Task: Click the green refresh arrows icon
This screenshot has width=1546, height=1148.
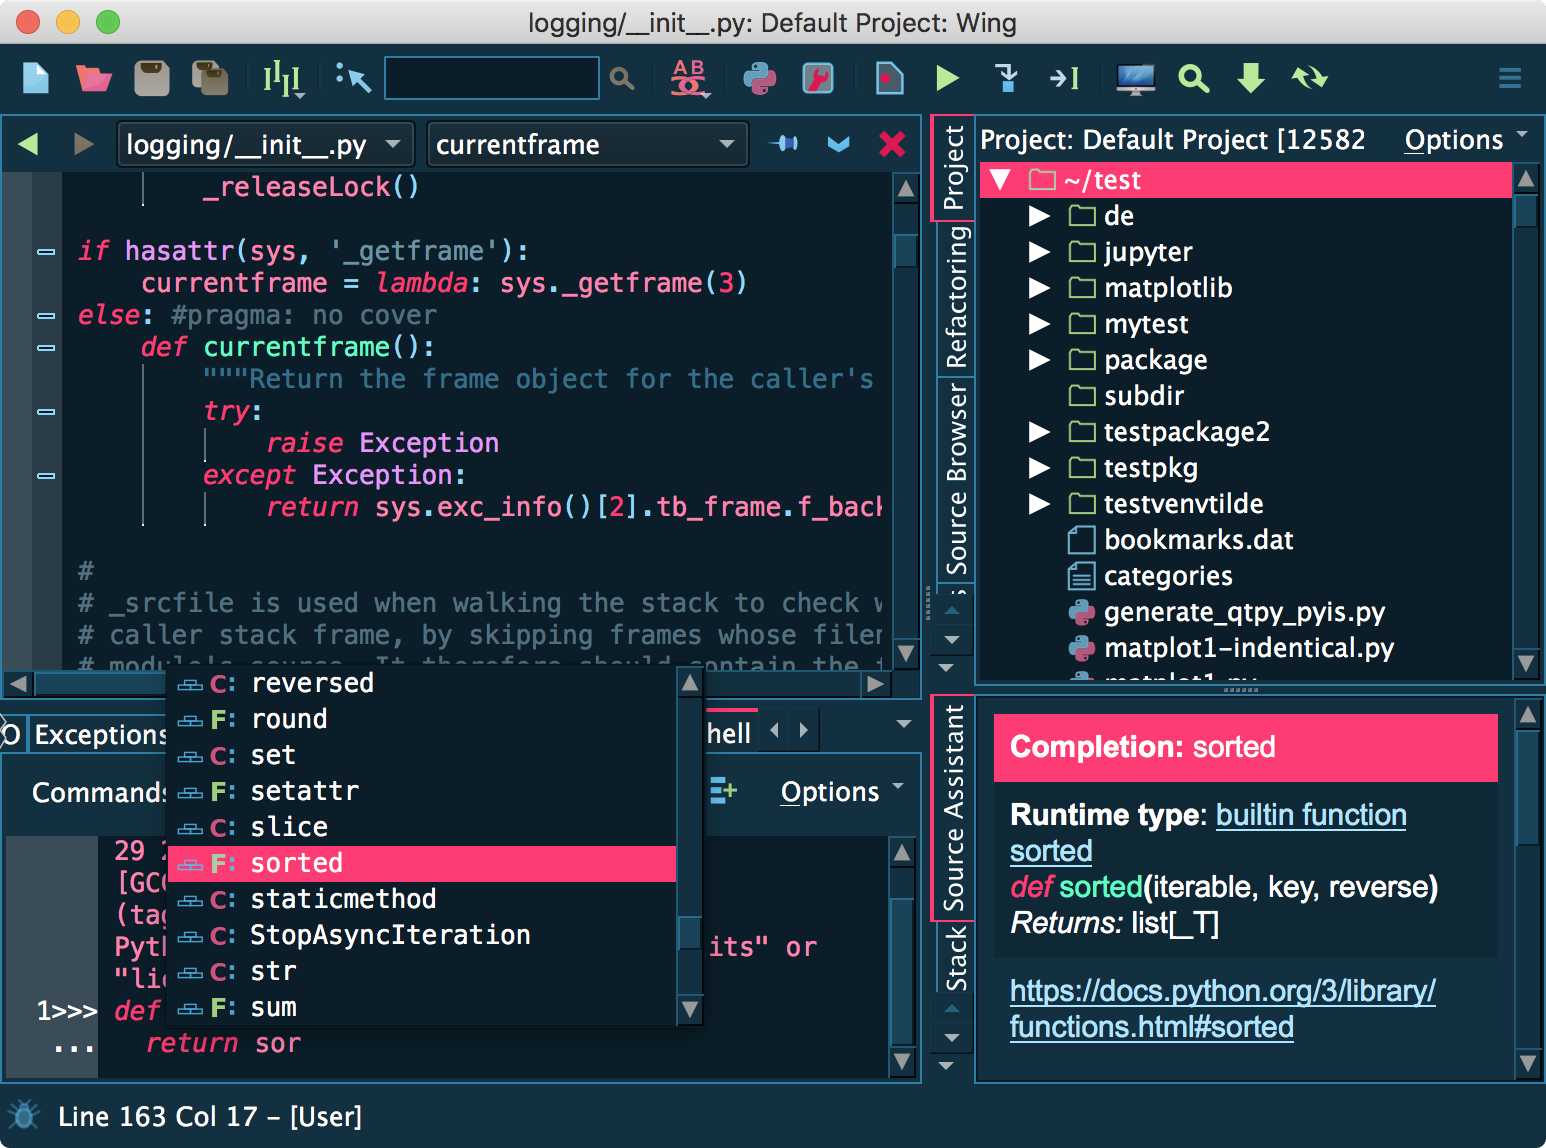Action: [1309, 78]
